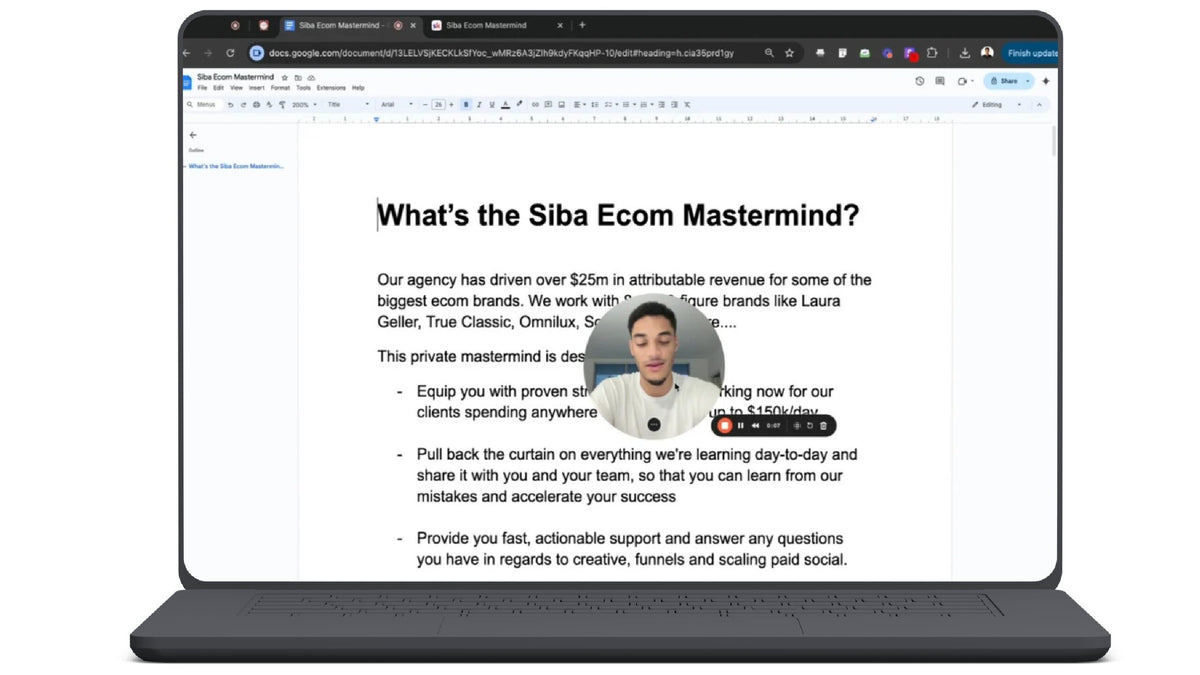
Task: Open the View menu
Action: click(x=236, y=88)
